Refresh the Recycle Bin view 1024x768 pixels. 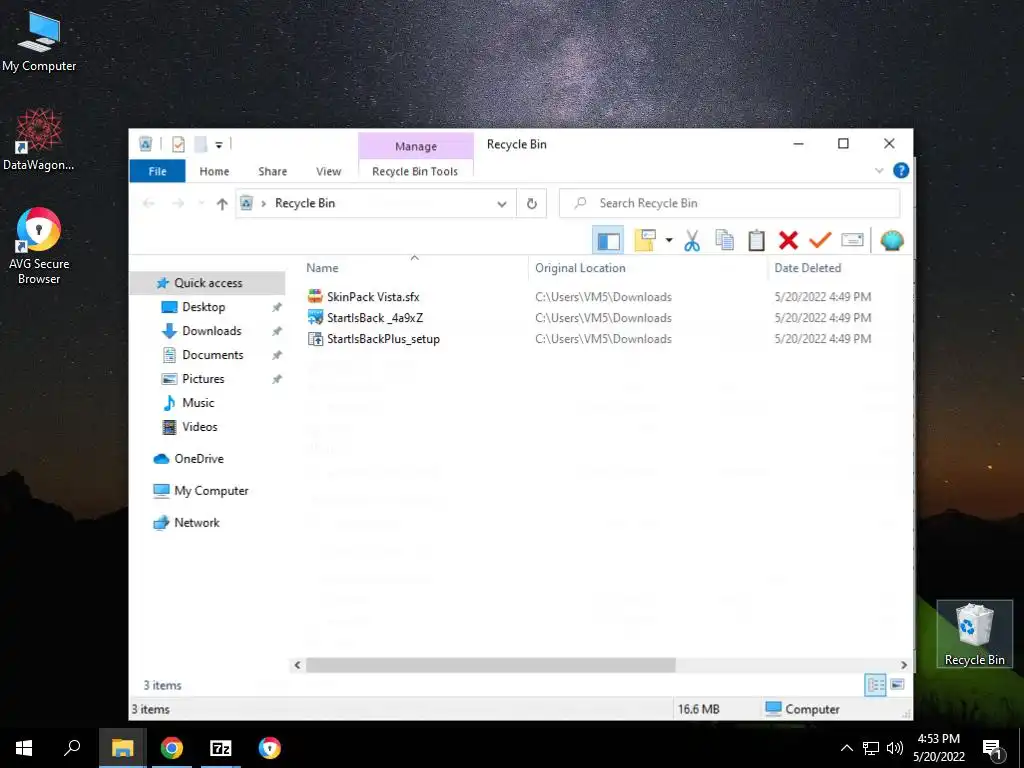pos(532,204)
